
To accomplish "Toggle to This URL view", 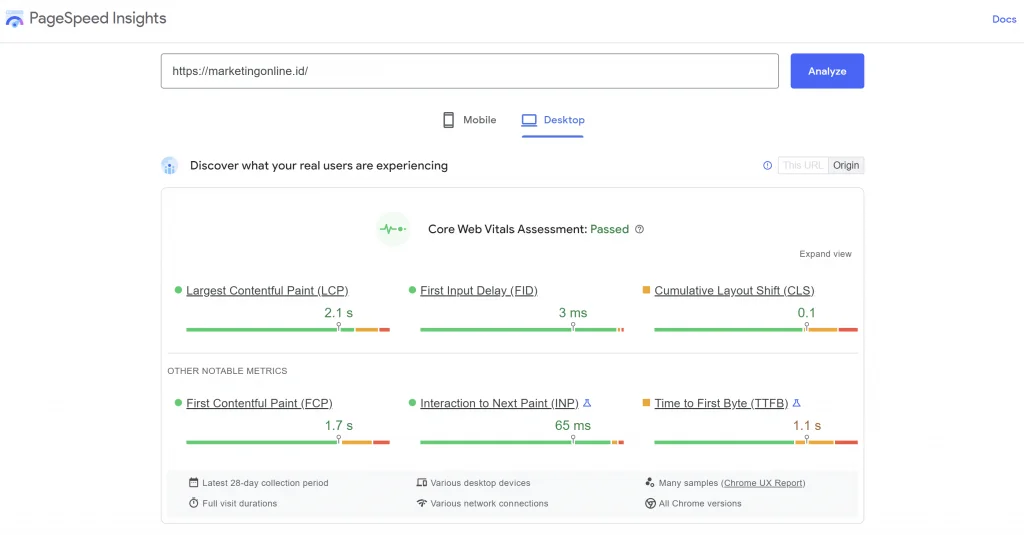I will (x=803, y=165).
